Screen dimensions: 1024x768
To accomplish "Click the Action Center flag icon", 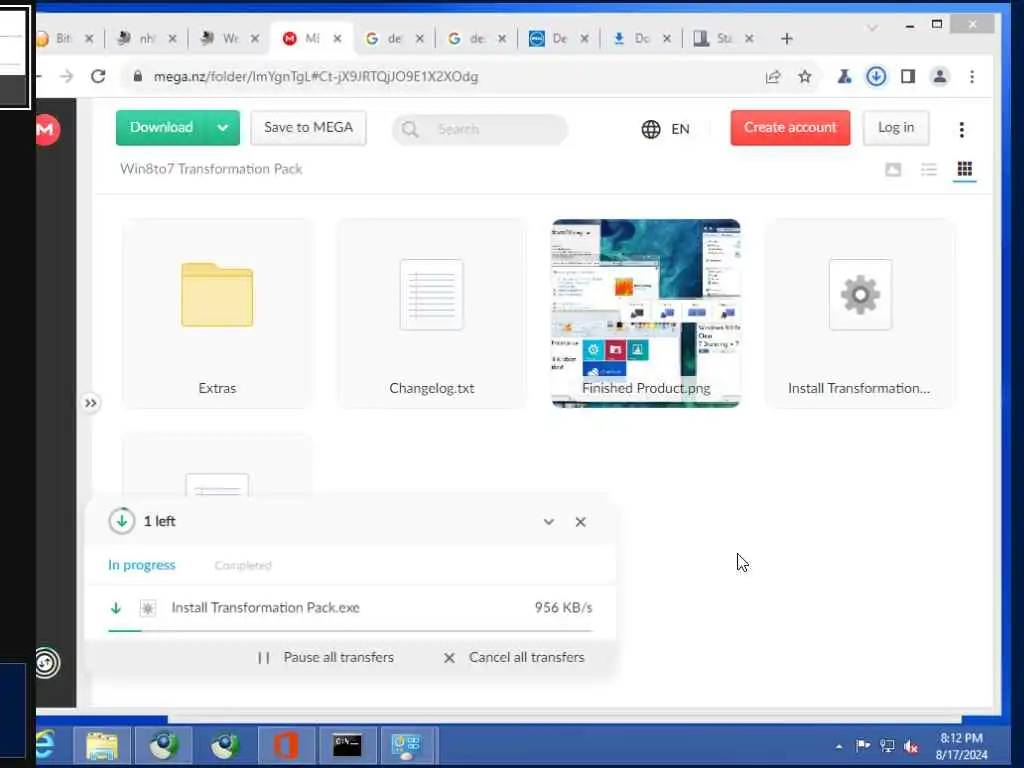I will click(863, 746).
